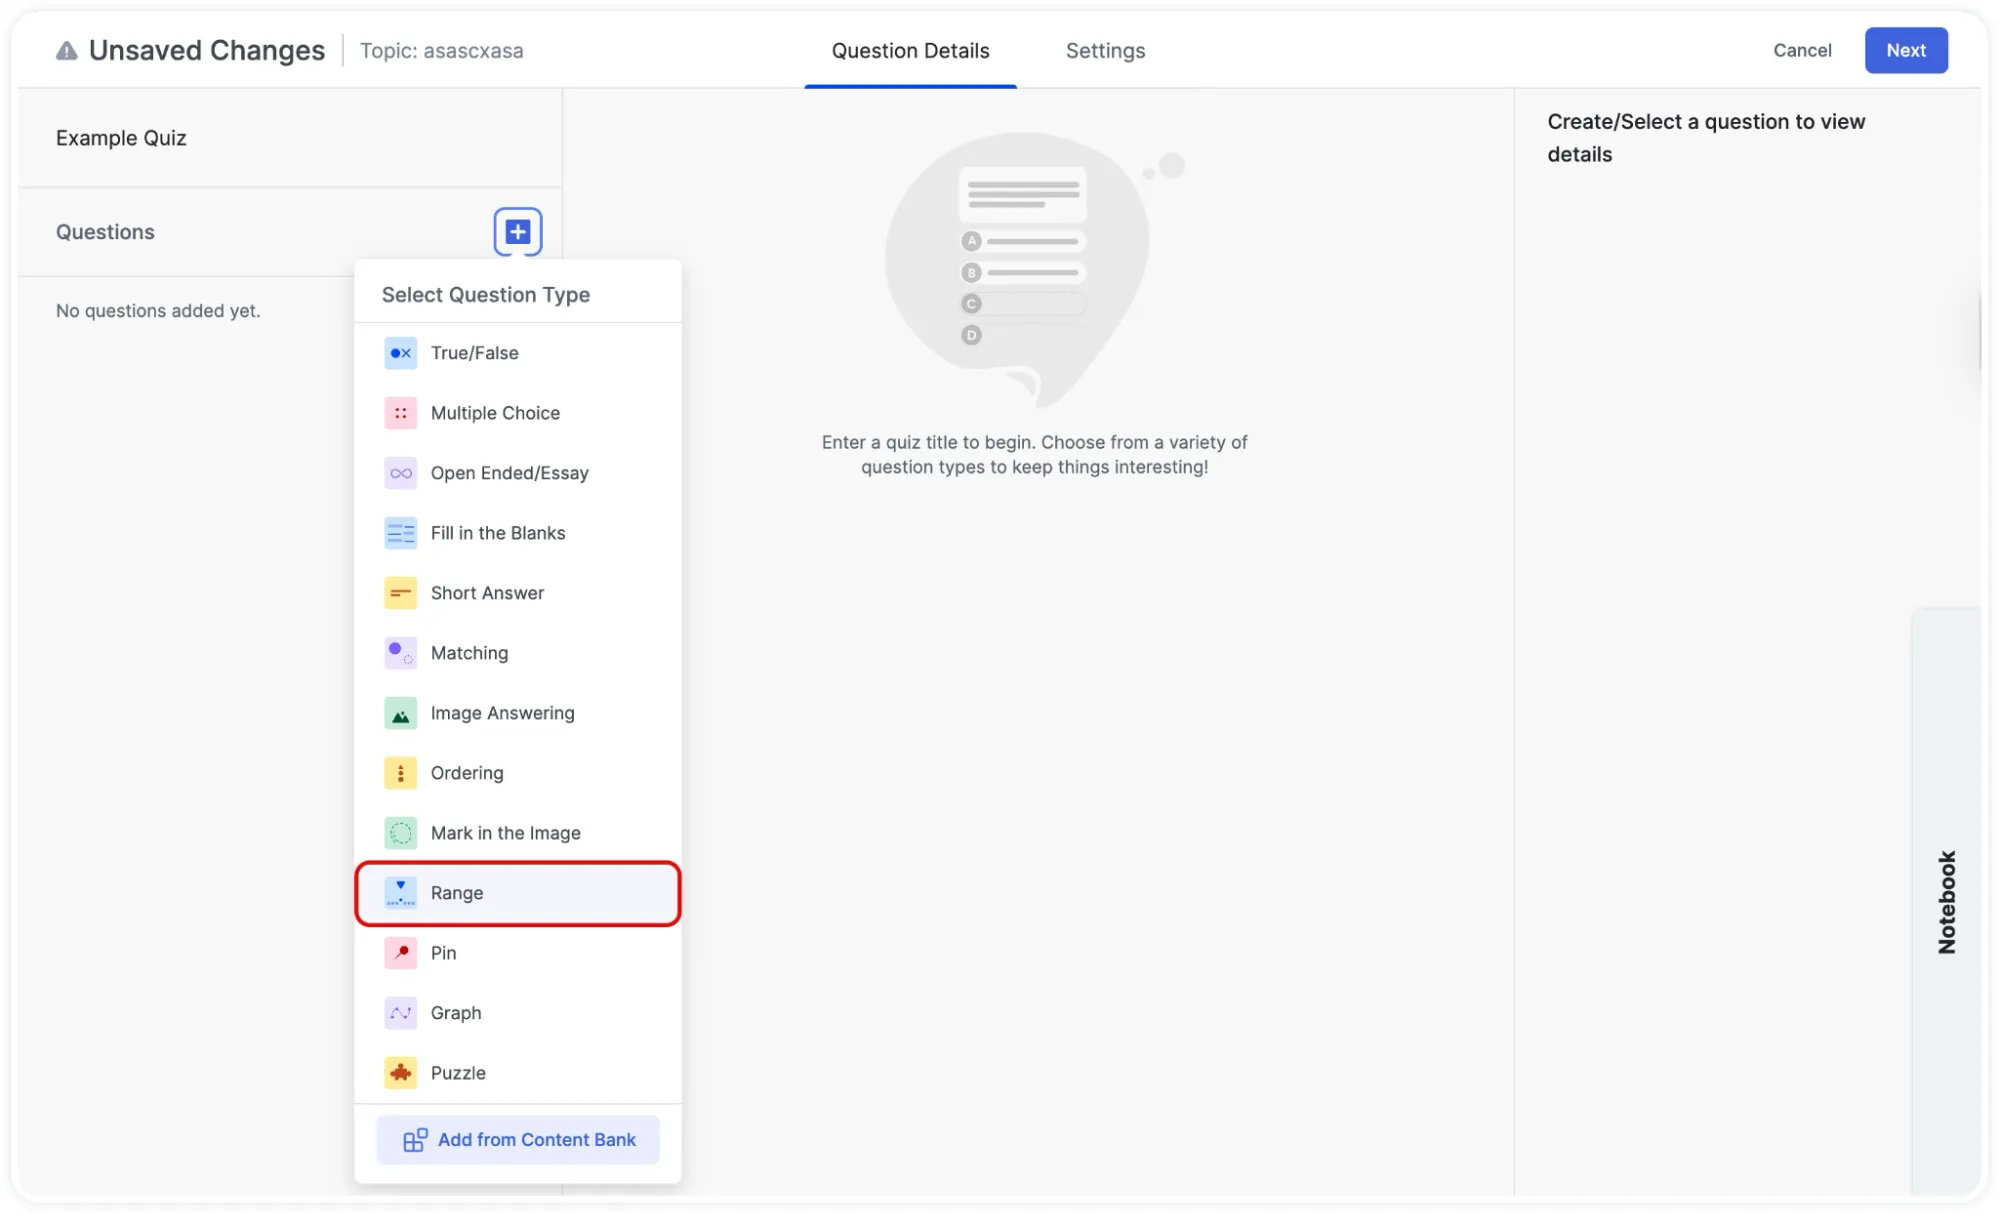Click the Content Bank grid icon
The height and width of the screenshot is (1214, 1999).
tap(415, 1140)
